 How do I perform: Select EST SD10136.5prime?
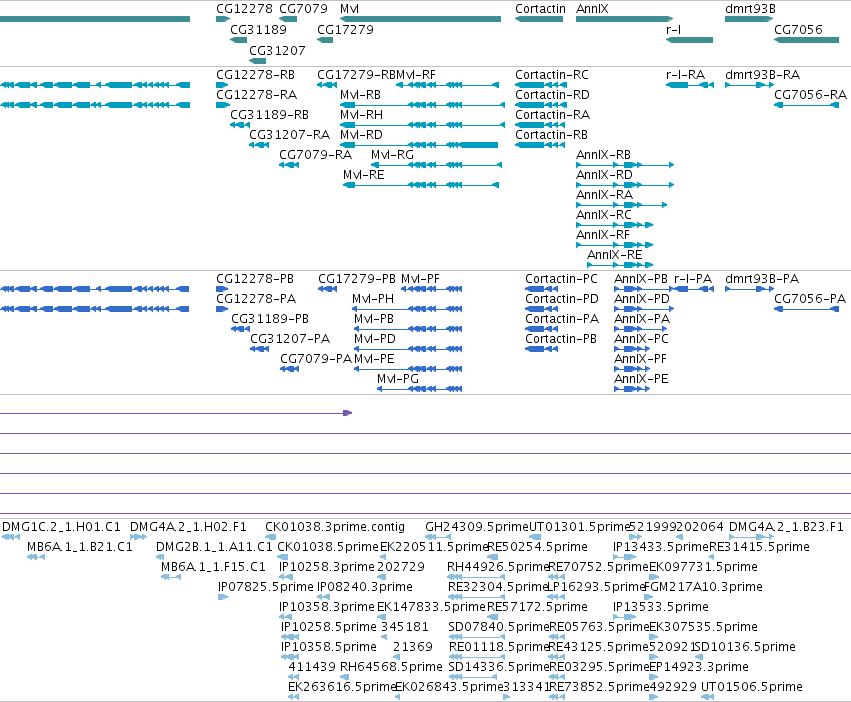[699, 657]
